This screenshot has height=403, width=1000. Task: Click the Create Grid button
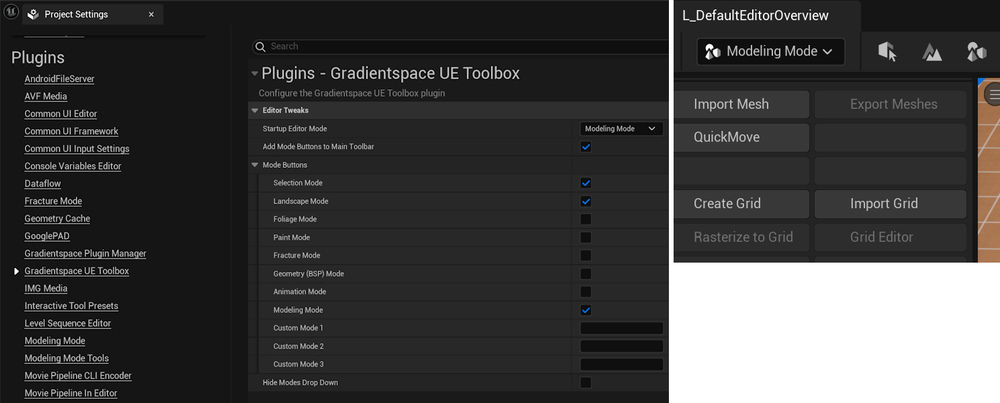click(742, 203)
